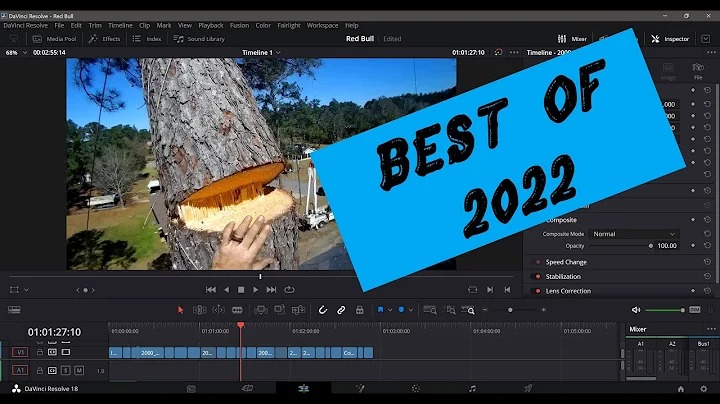720x404 pixels.
Task: Stop playback in the viewer
Action: [x=241, y=290]
